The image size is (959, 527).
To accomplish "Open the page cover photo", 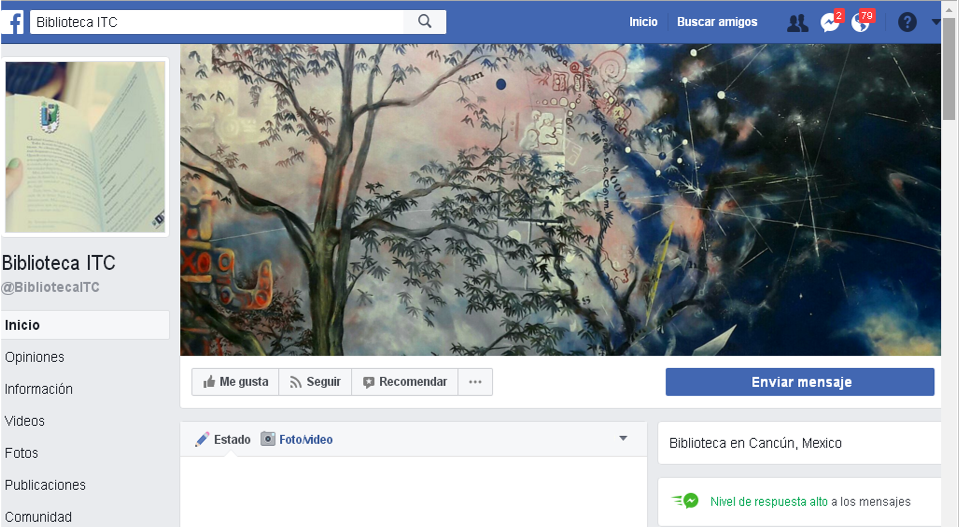I will click(x=560, y=199).
